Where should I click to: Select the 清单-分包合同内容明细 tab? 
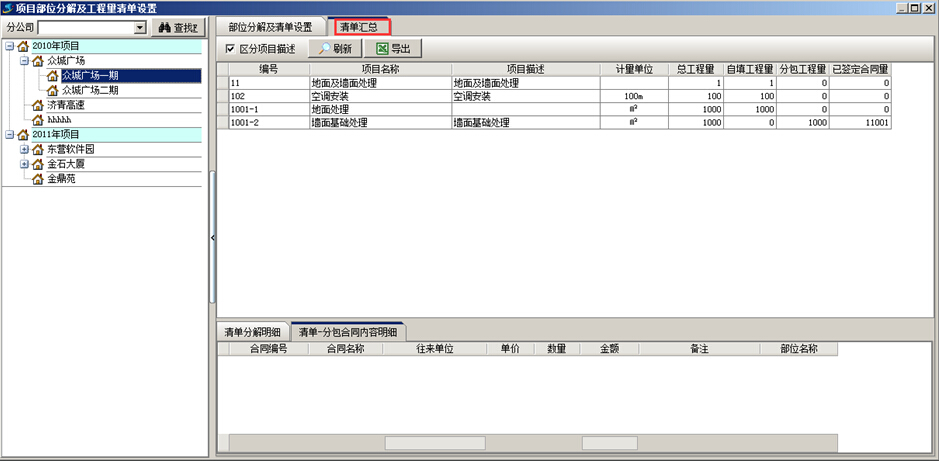coord(348,331)
